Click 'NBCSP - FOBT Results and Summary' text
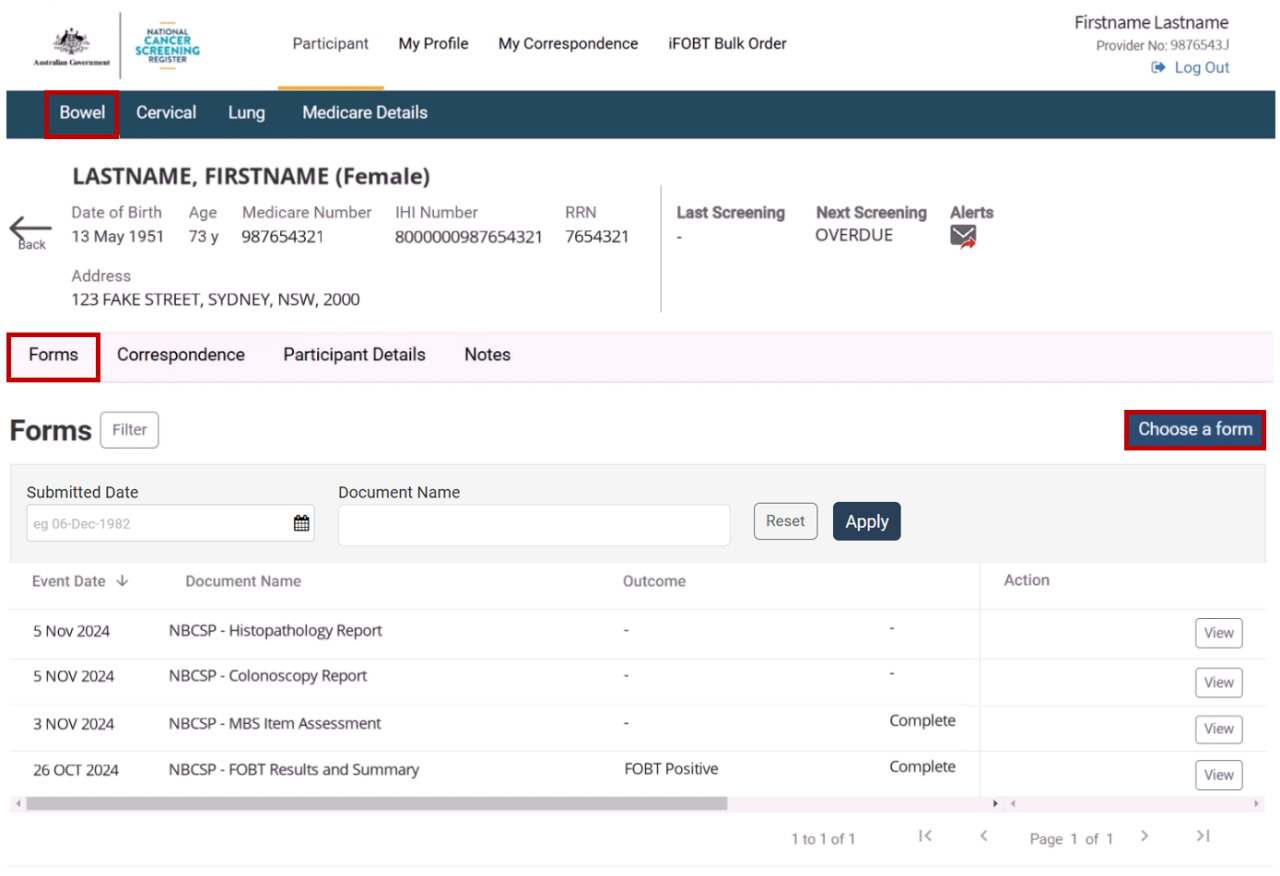The width and height of the screenshot is (1280, 876). point(294,770)
